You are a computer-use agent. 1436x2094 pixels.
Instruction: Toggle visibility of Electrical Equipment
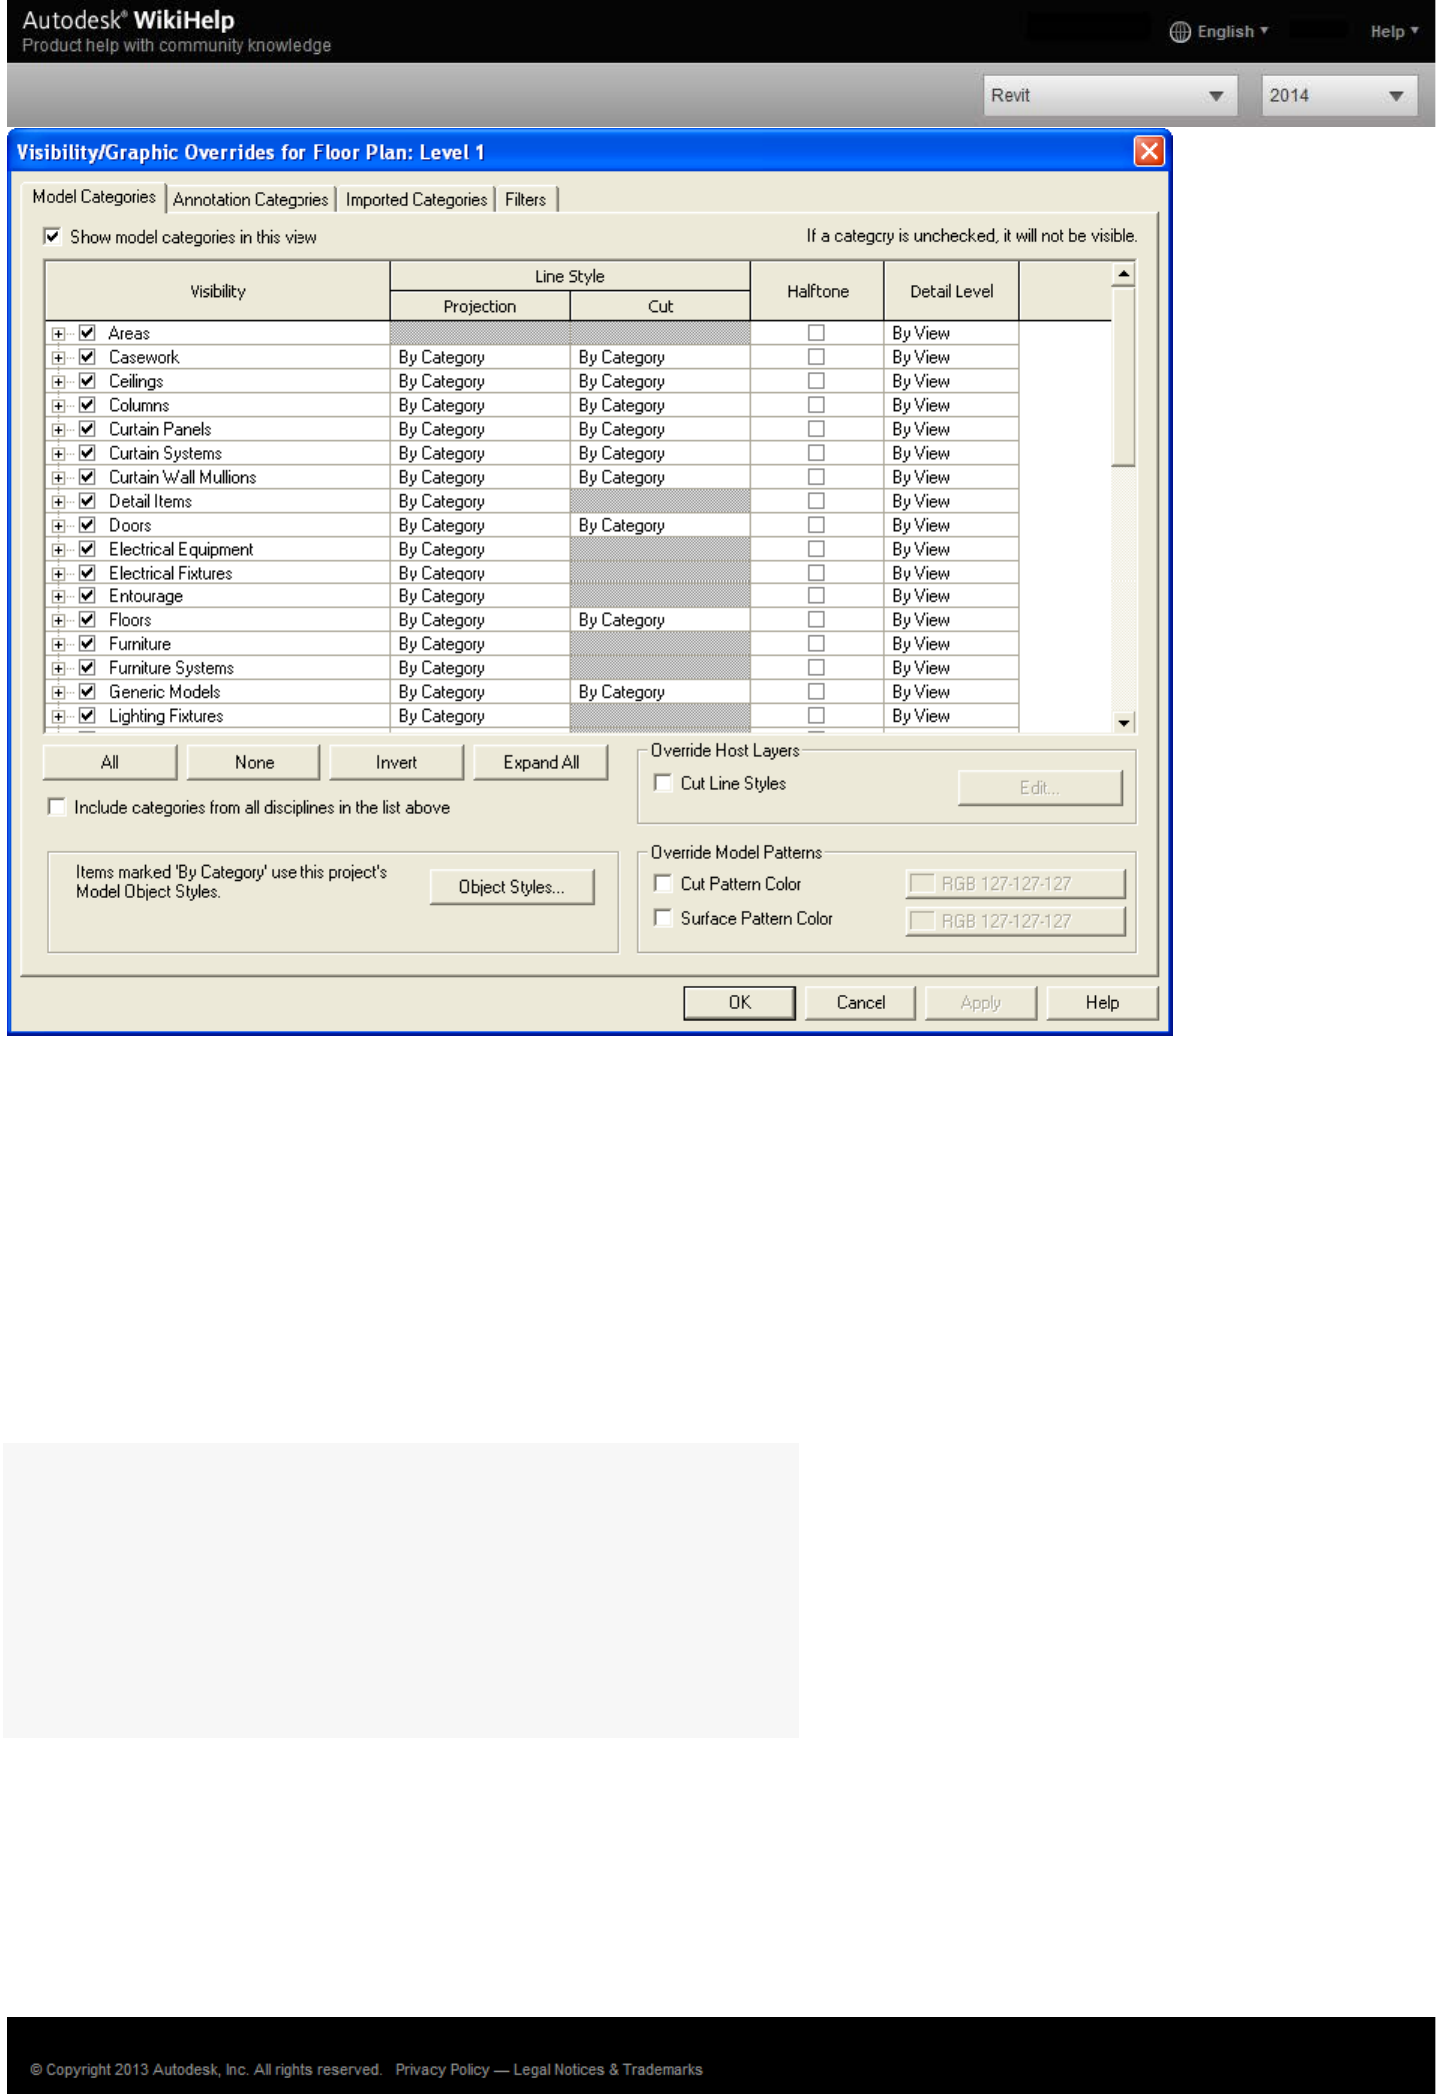coord(87,549)
